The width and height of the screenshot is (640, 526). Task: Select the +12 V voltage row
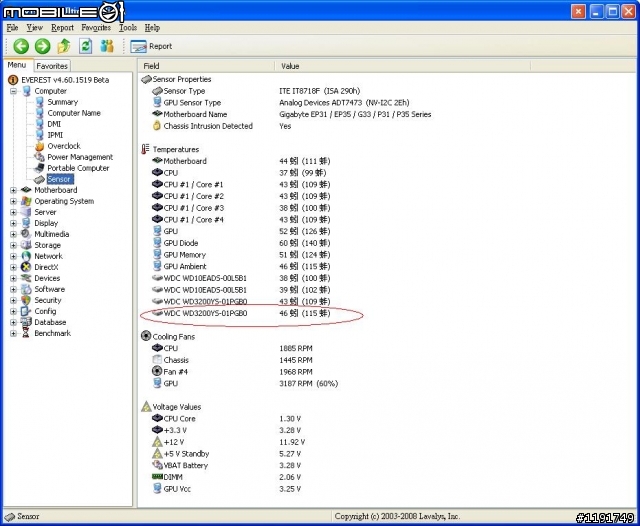(229, 442)
